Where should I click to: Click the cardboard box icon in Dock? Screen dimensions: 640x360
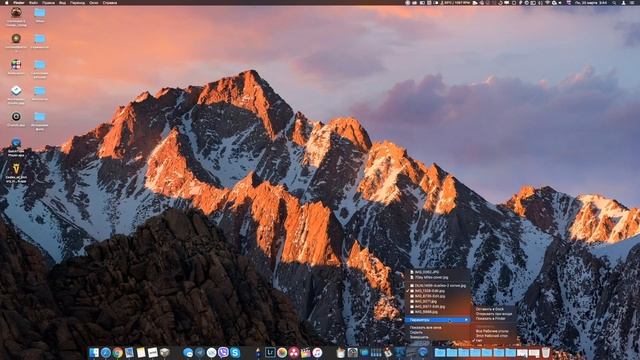pos(165,352)
